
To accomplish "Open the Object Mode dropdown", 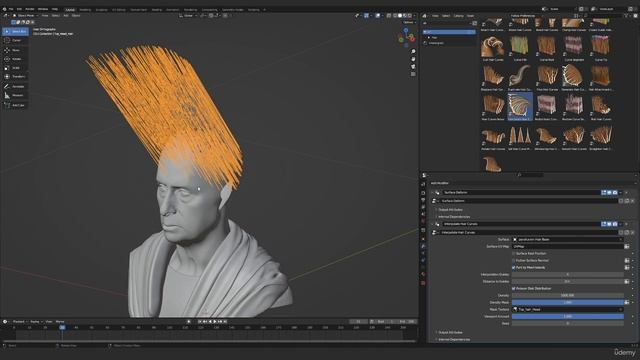I will click(25, 16).
